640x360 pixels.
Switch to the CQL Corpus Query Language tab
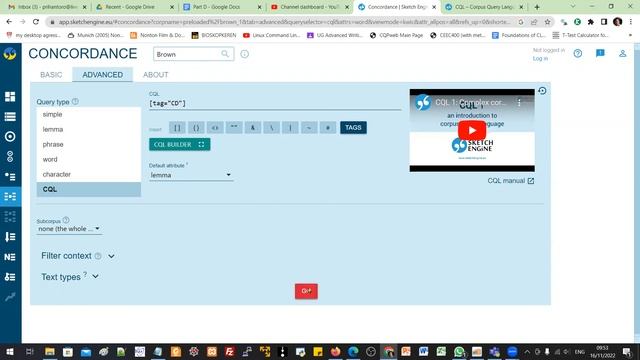click(484, 7)
